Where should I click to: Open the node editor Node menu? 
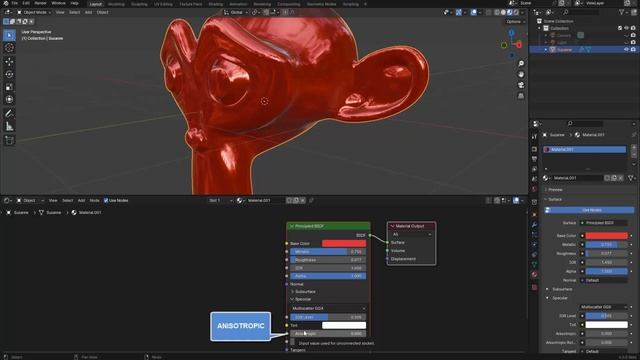[x=94, y=200]
